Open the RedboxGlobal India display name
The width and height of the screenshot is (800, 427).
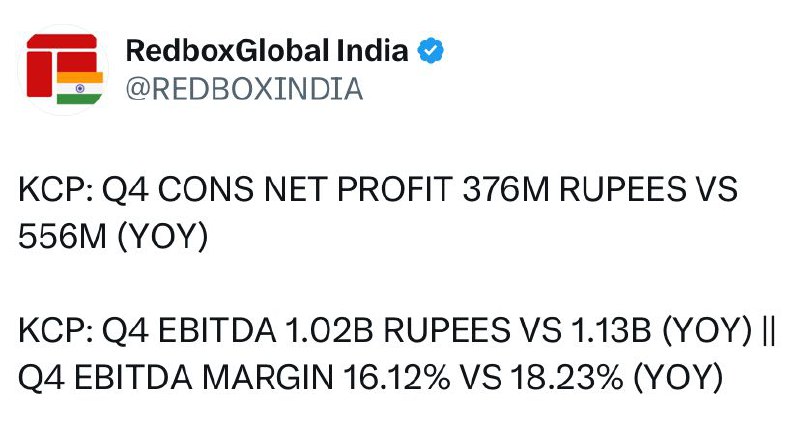click(x=267, y=51)
